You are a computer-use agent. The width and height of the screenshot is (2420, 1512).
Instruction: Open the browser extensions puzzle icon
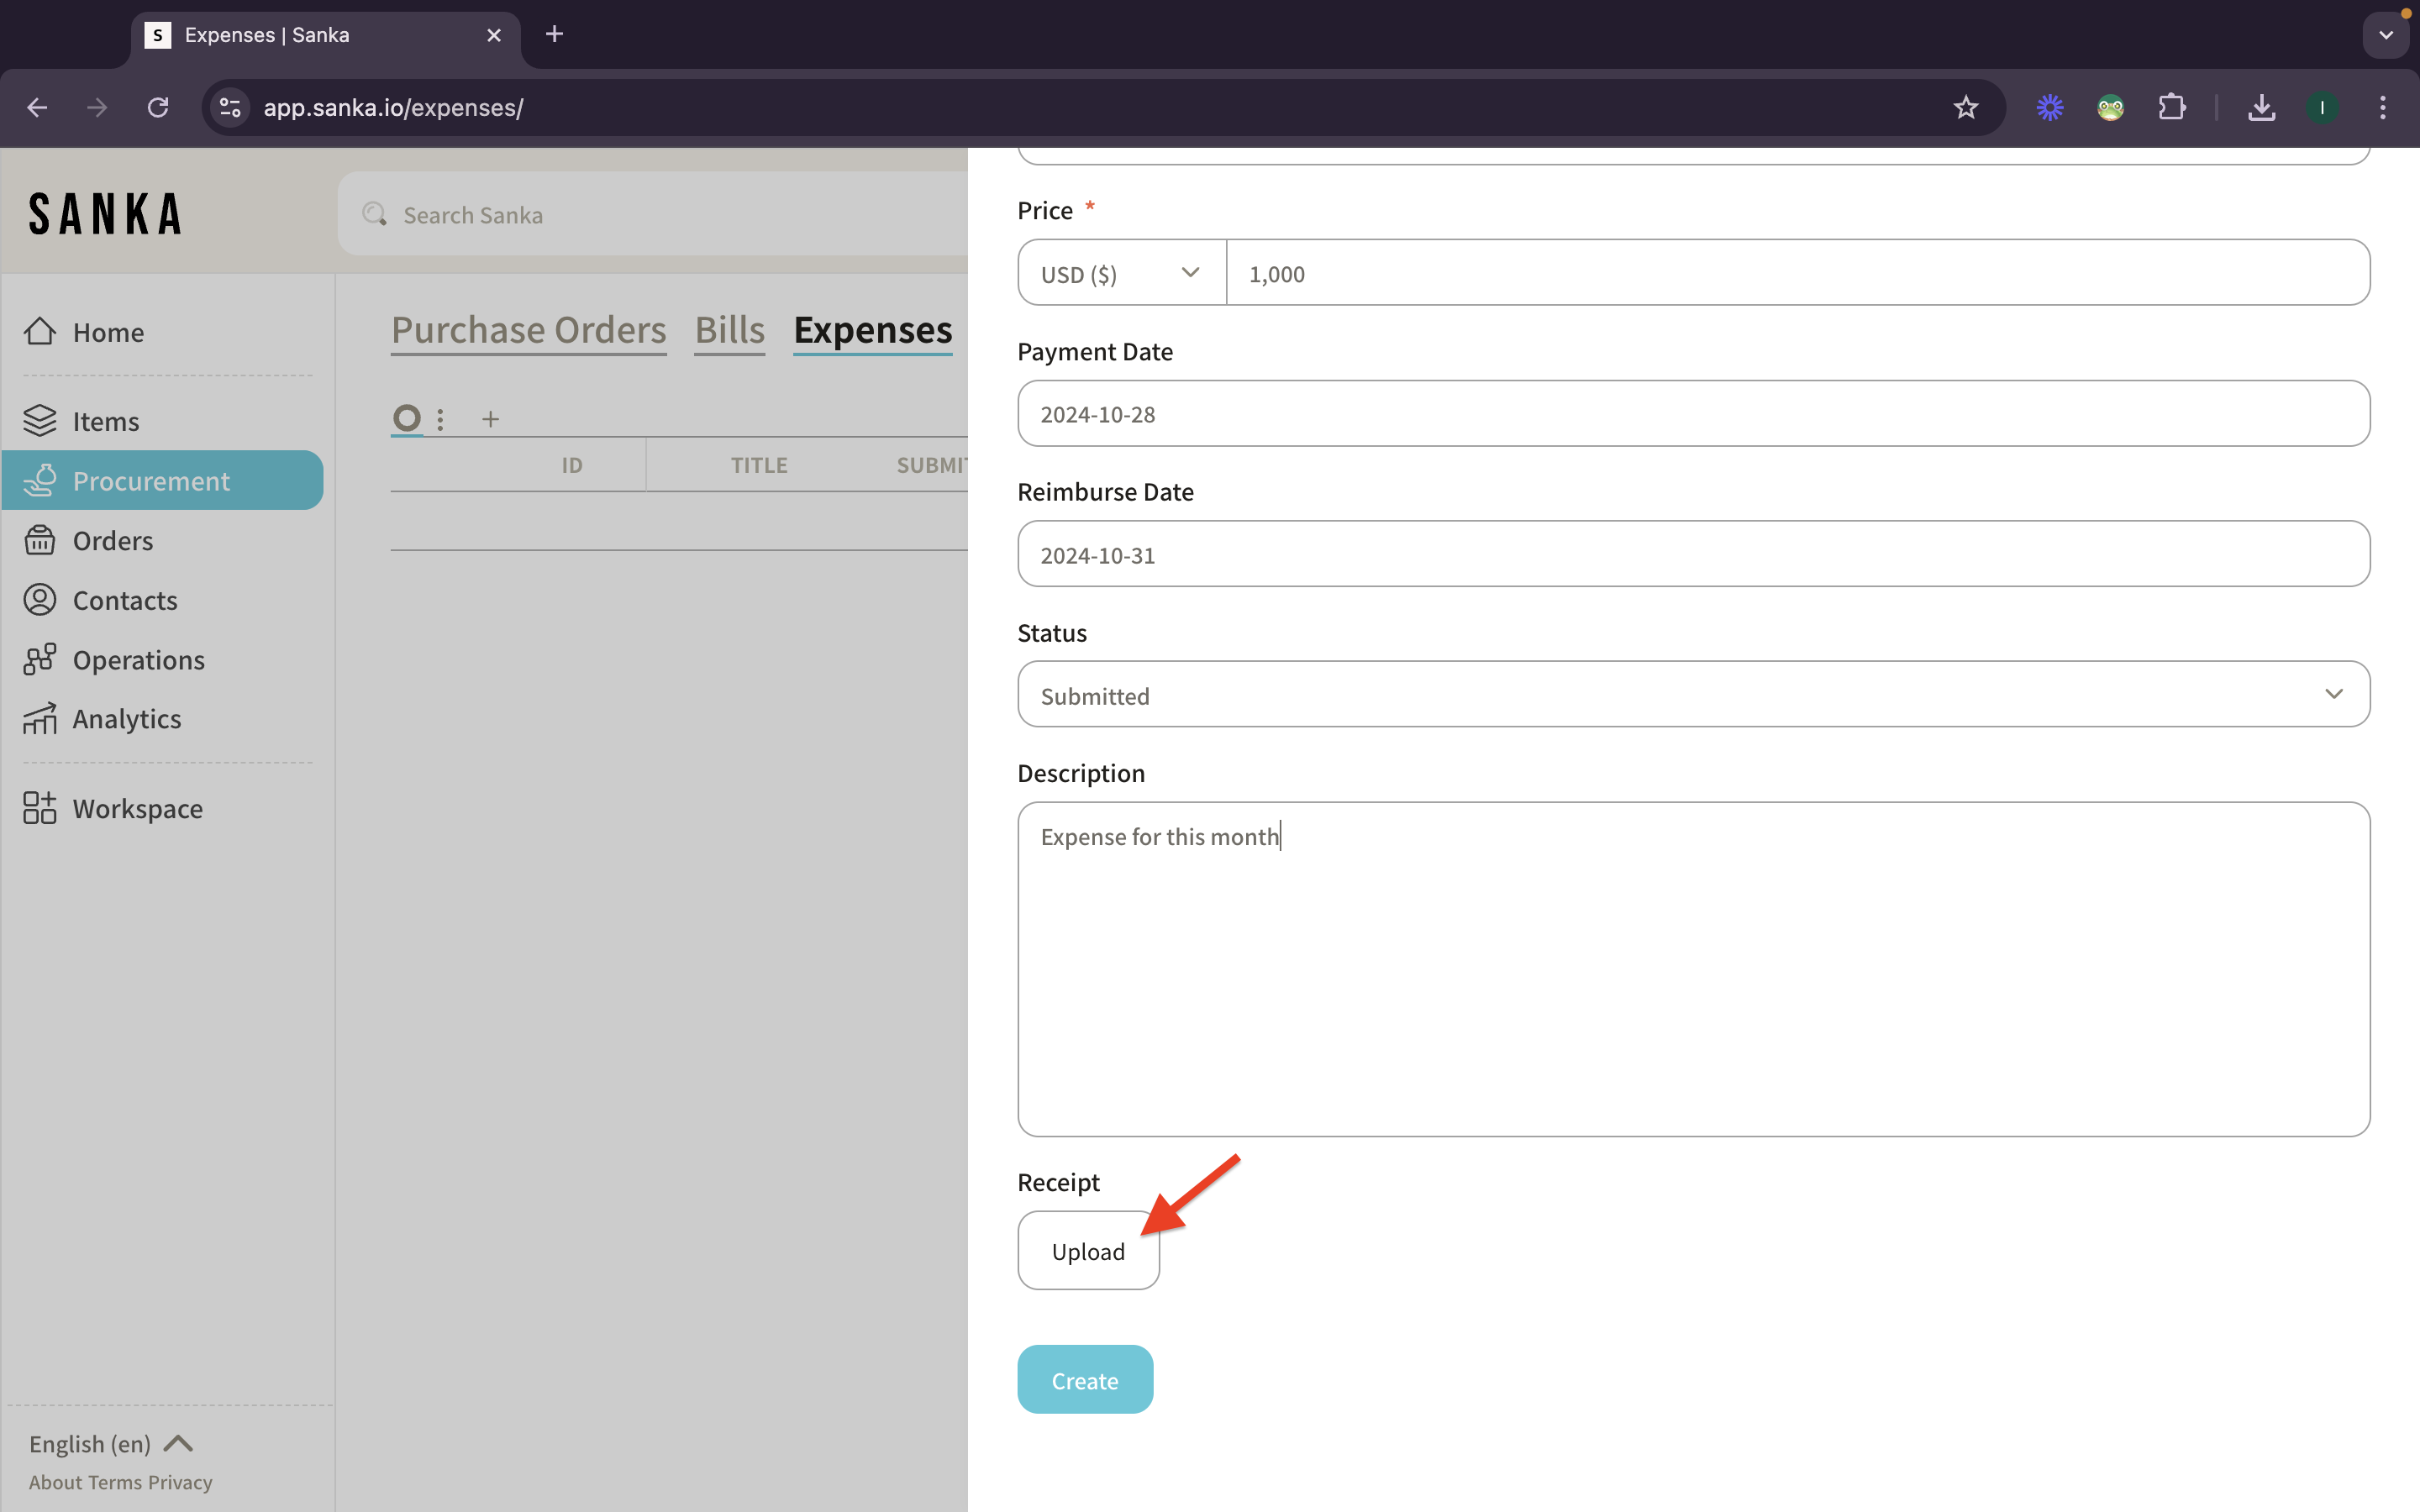pyautogui.click(x=2171, y=107)
